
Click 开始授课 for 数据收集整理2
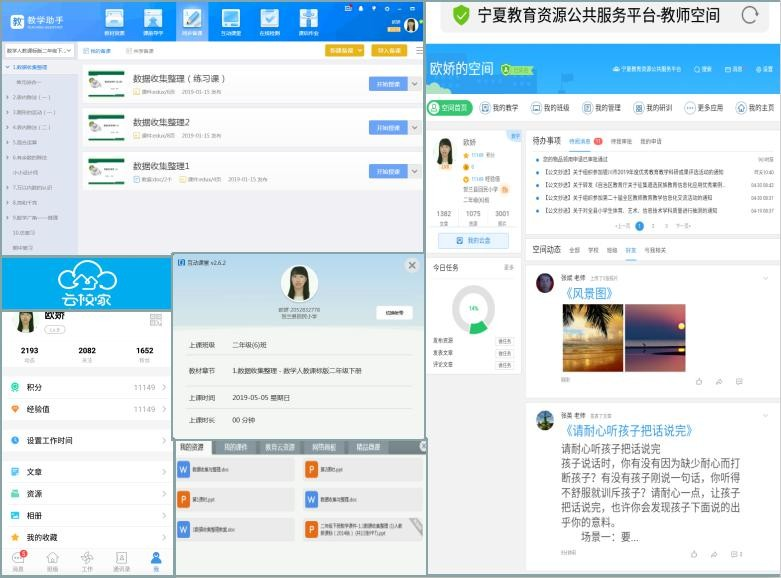coord(389,128)
